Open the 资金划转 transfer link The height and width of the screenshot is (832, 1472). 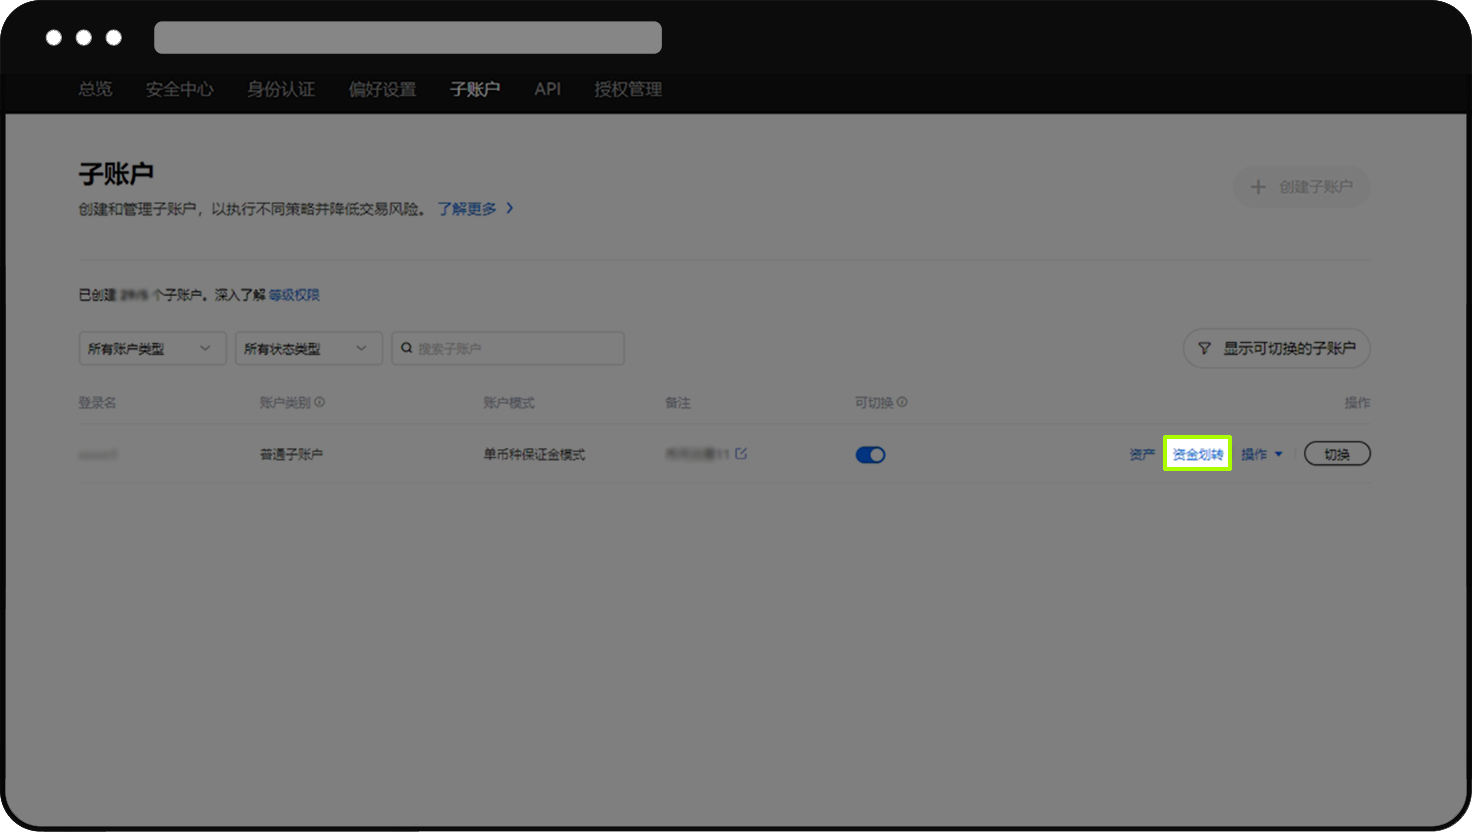[1197, 453]
